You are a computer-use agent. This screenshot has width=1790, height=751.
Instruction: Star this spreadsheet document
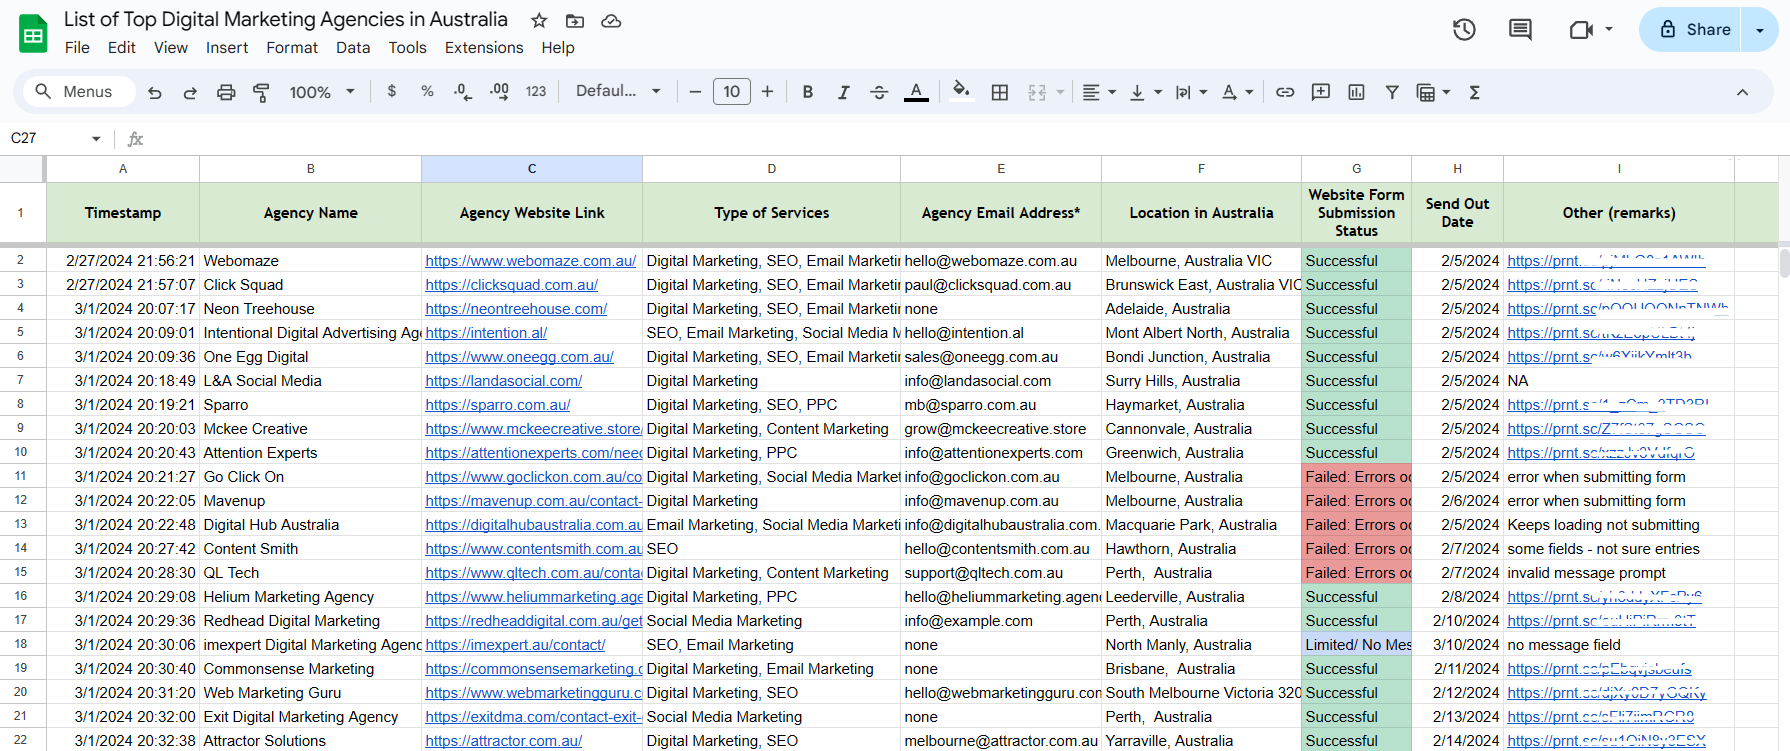click(x=539, y=20)
